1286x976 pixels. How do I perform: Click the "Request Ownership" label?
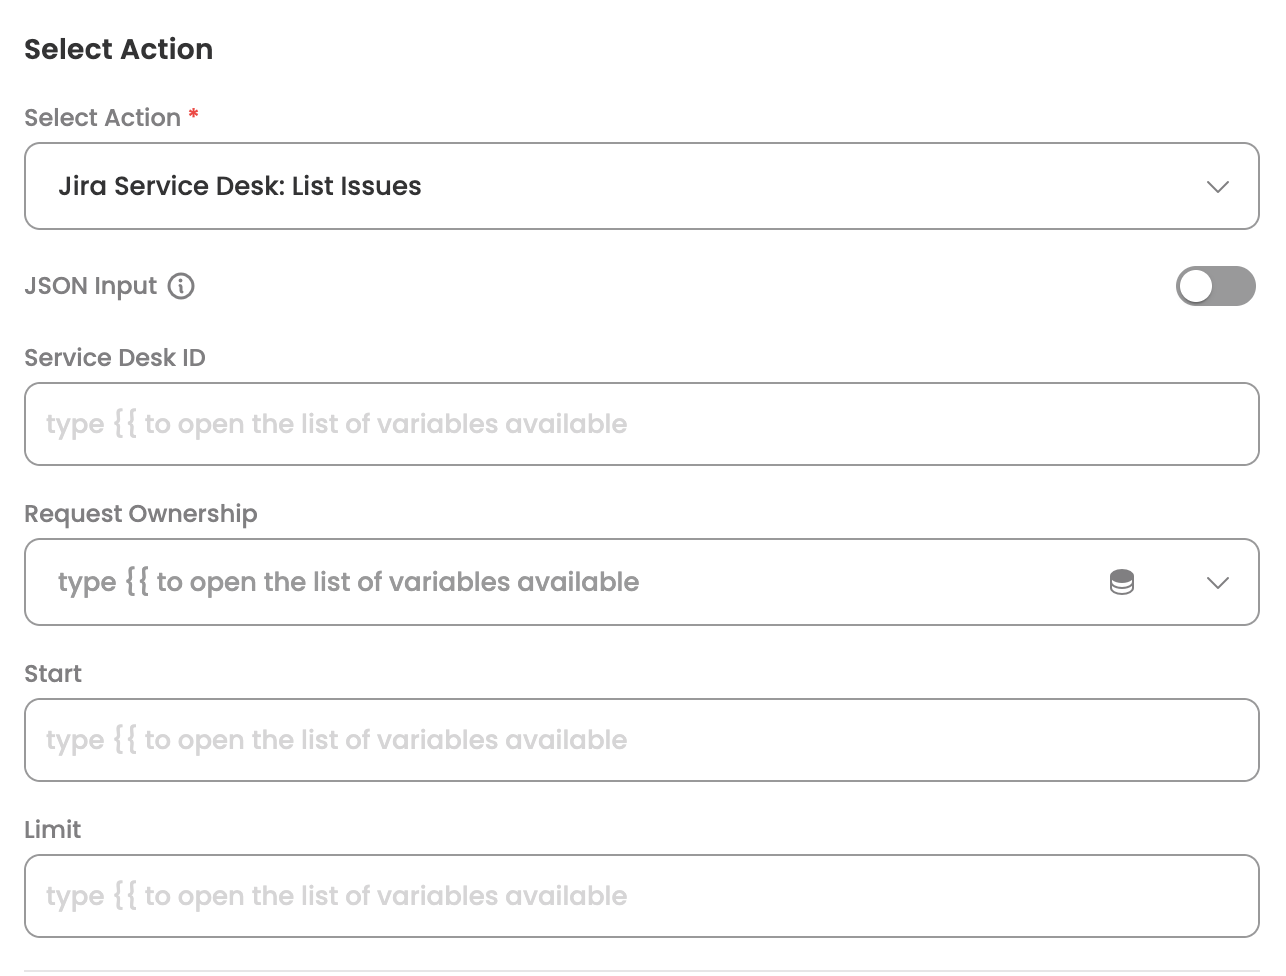click(x=141, y=514)
